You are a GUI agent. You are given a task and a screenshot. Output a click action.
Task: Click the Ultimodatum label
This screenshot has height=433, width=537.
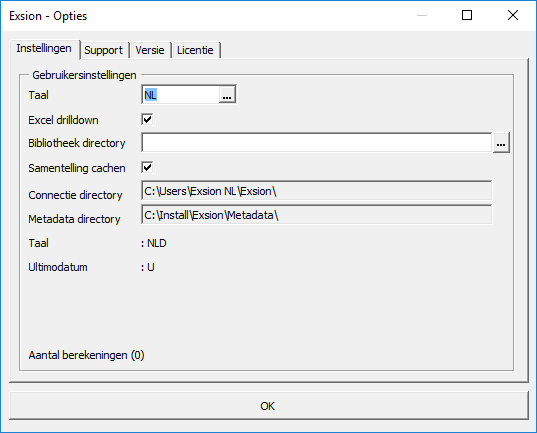58,267
